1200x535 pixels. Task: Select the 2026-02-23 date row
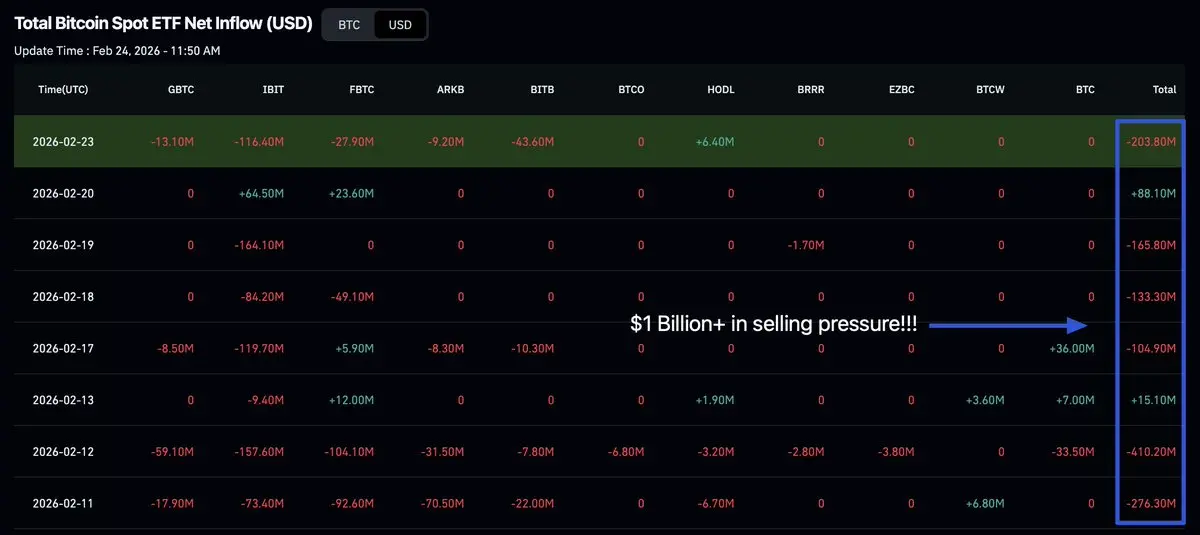(61, 142)
